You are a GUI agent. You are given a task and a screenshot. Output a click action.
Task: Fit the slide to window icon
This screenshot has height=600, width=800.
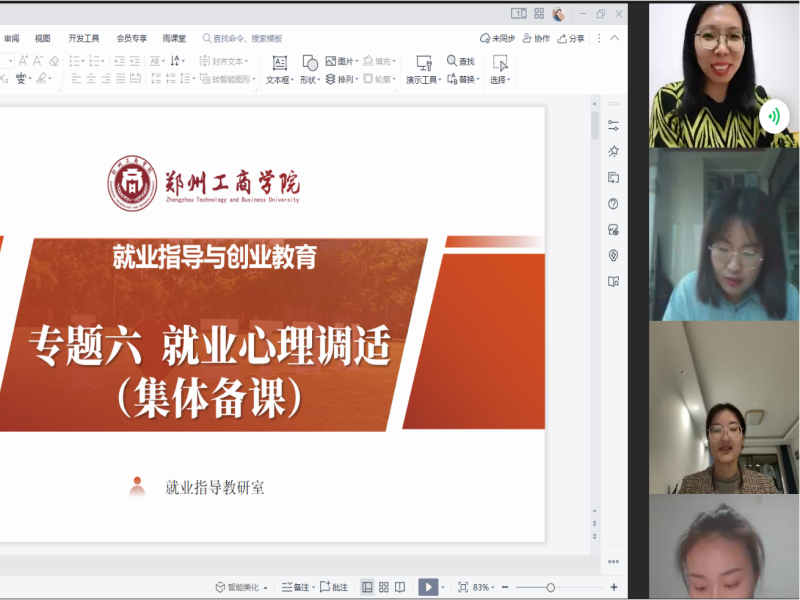[463, 587]
